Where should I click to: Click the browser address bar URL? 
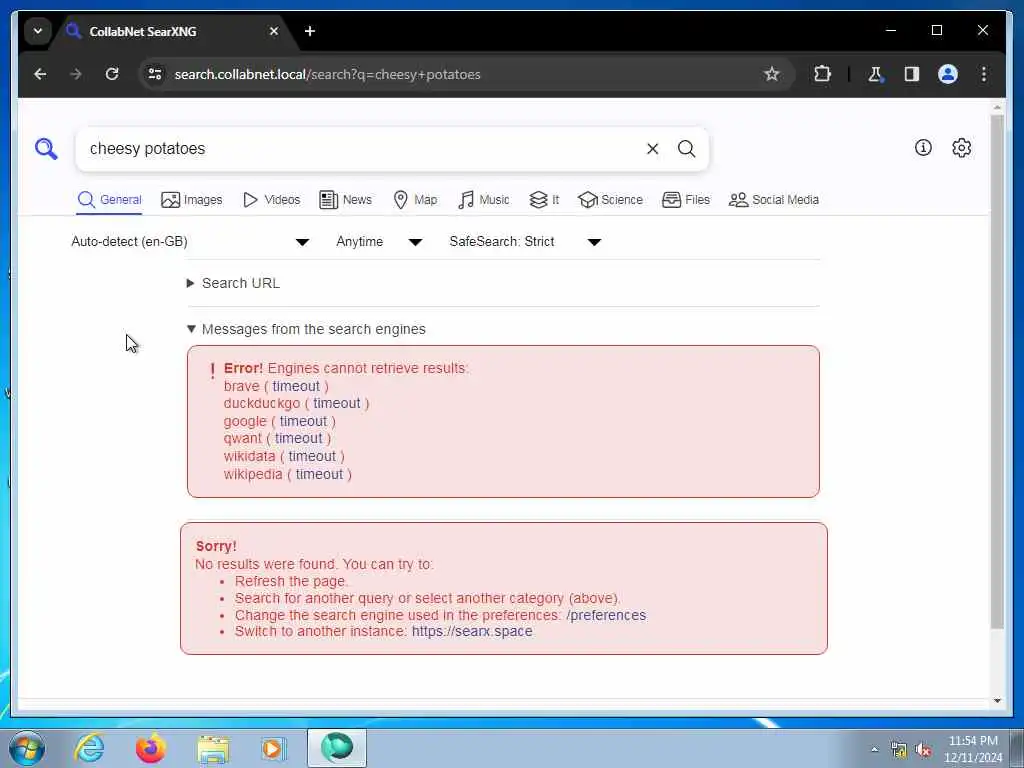[x=327, y=74]
